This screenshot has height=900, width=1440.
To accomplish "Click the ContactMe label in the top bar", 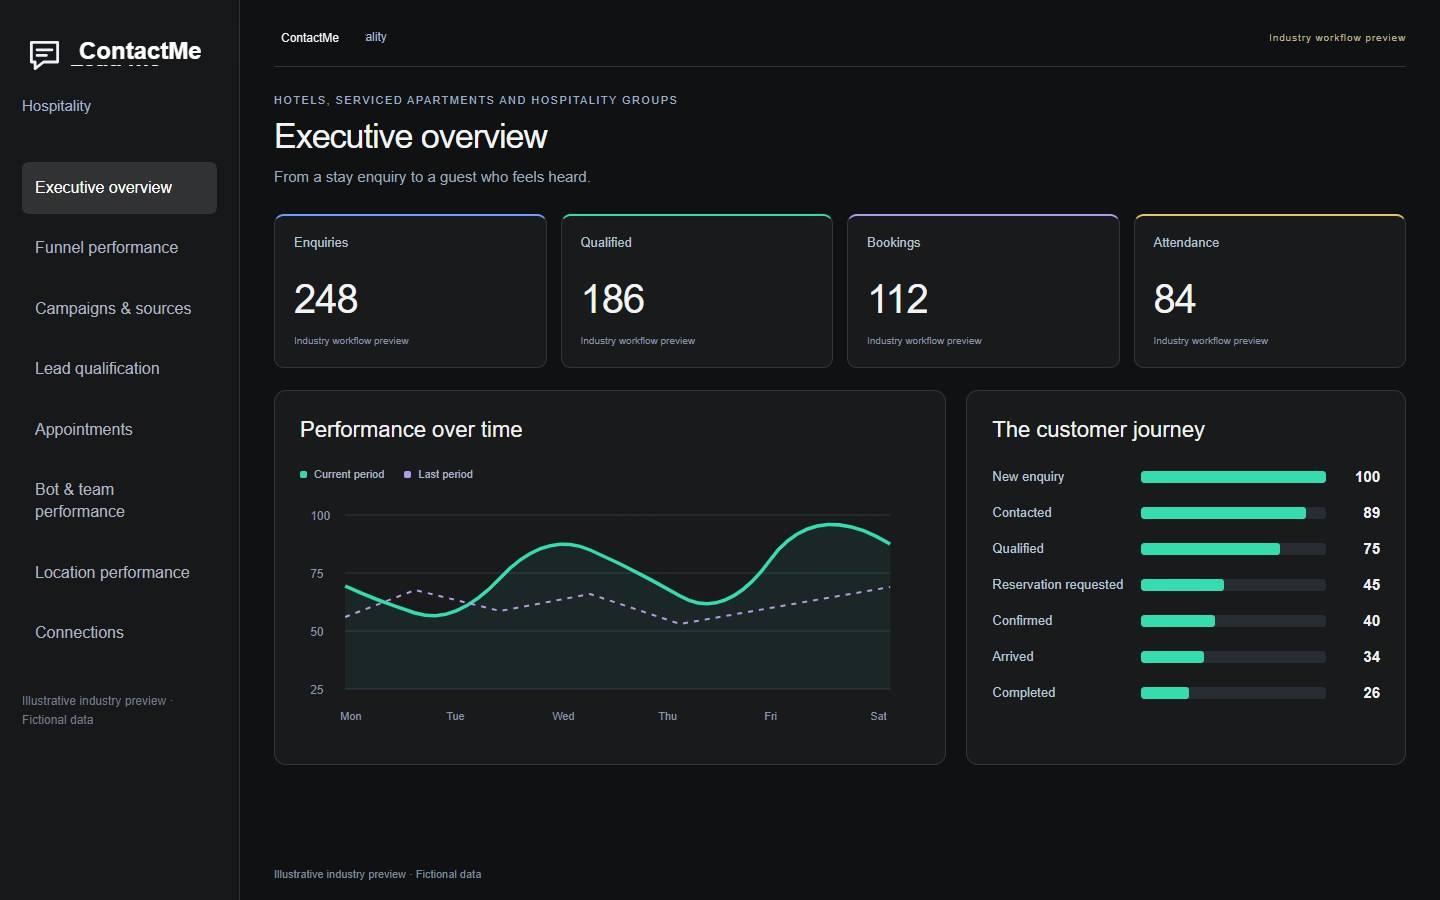I will [310, 38].
